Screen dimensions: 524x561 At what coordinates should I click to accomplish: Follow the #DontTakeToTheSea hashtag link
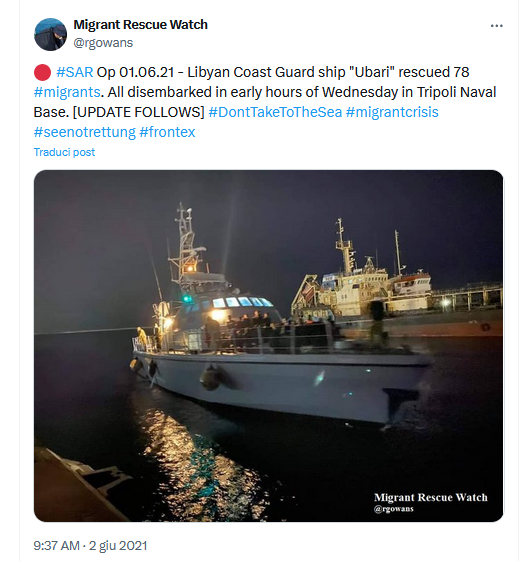(275, 112)
